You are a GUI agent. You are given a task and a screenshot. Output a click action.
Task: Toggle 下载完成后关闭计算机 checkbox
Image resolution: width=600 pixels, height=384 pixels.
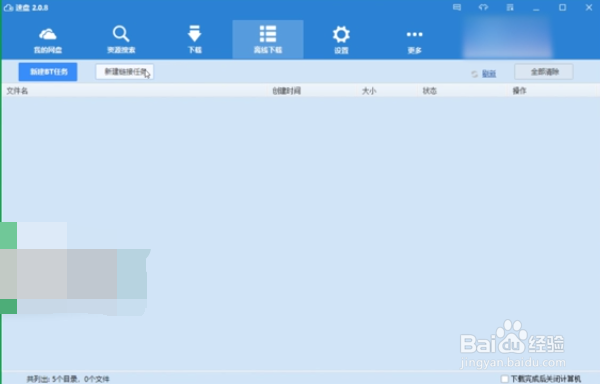pyautogui.click(x=505, y=379)
